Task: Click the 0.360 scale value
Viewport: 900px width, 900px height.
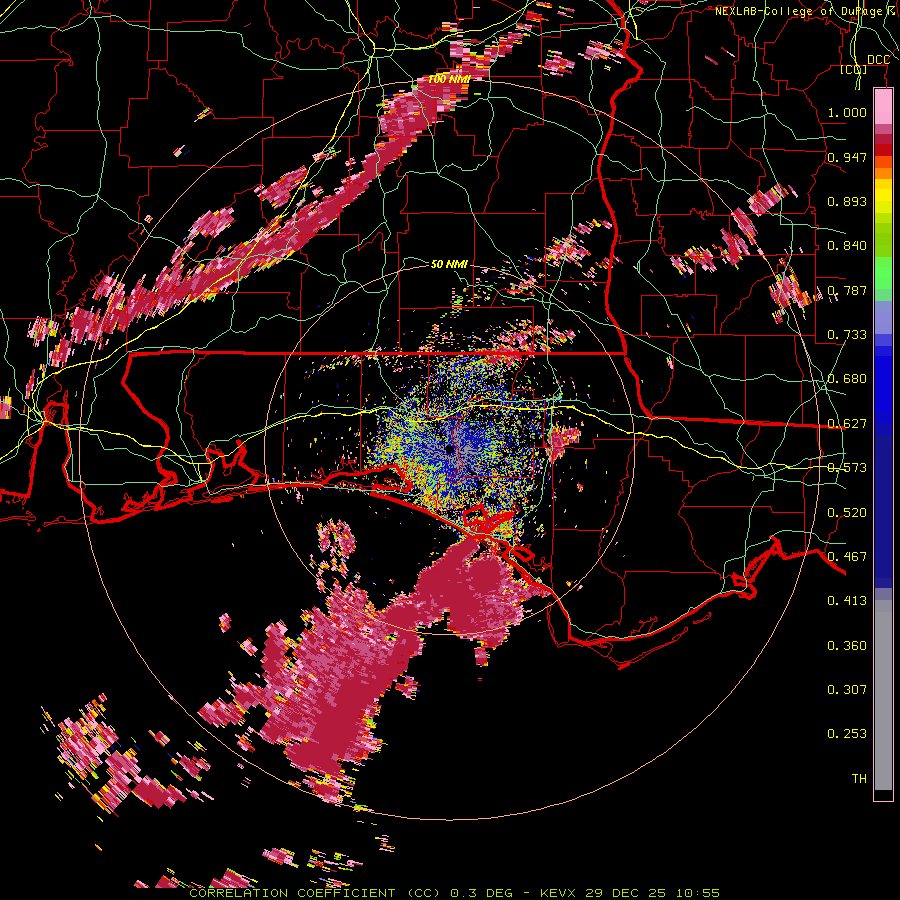Action: coord(847,646)
